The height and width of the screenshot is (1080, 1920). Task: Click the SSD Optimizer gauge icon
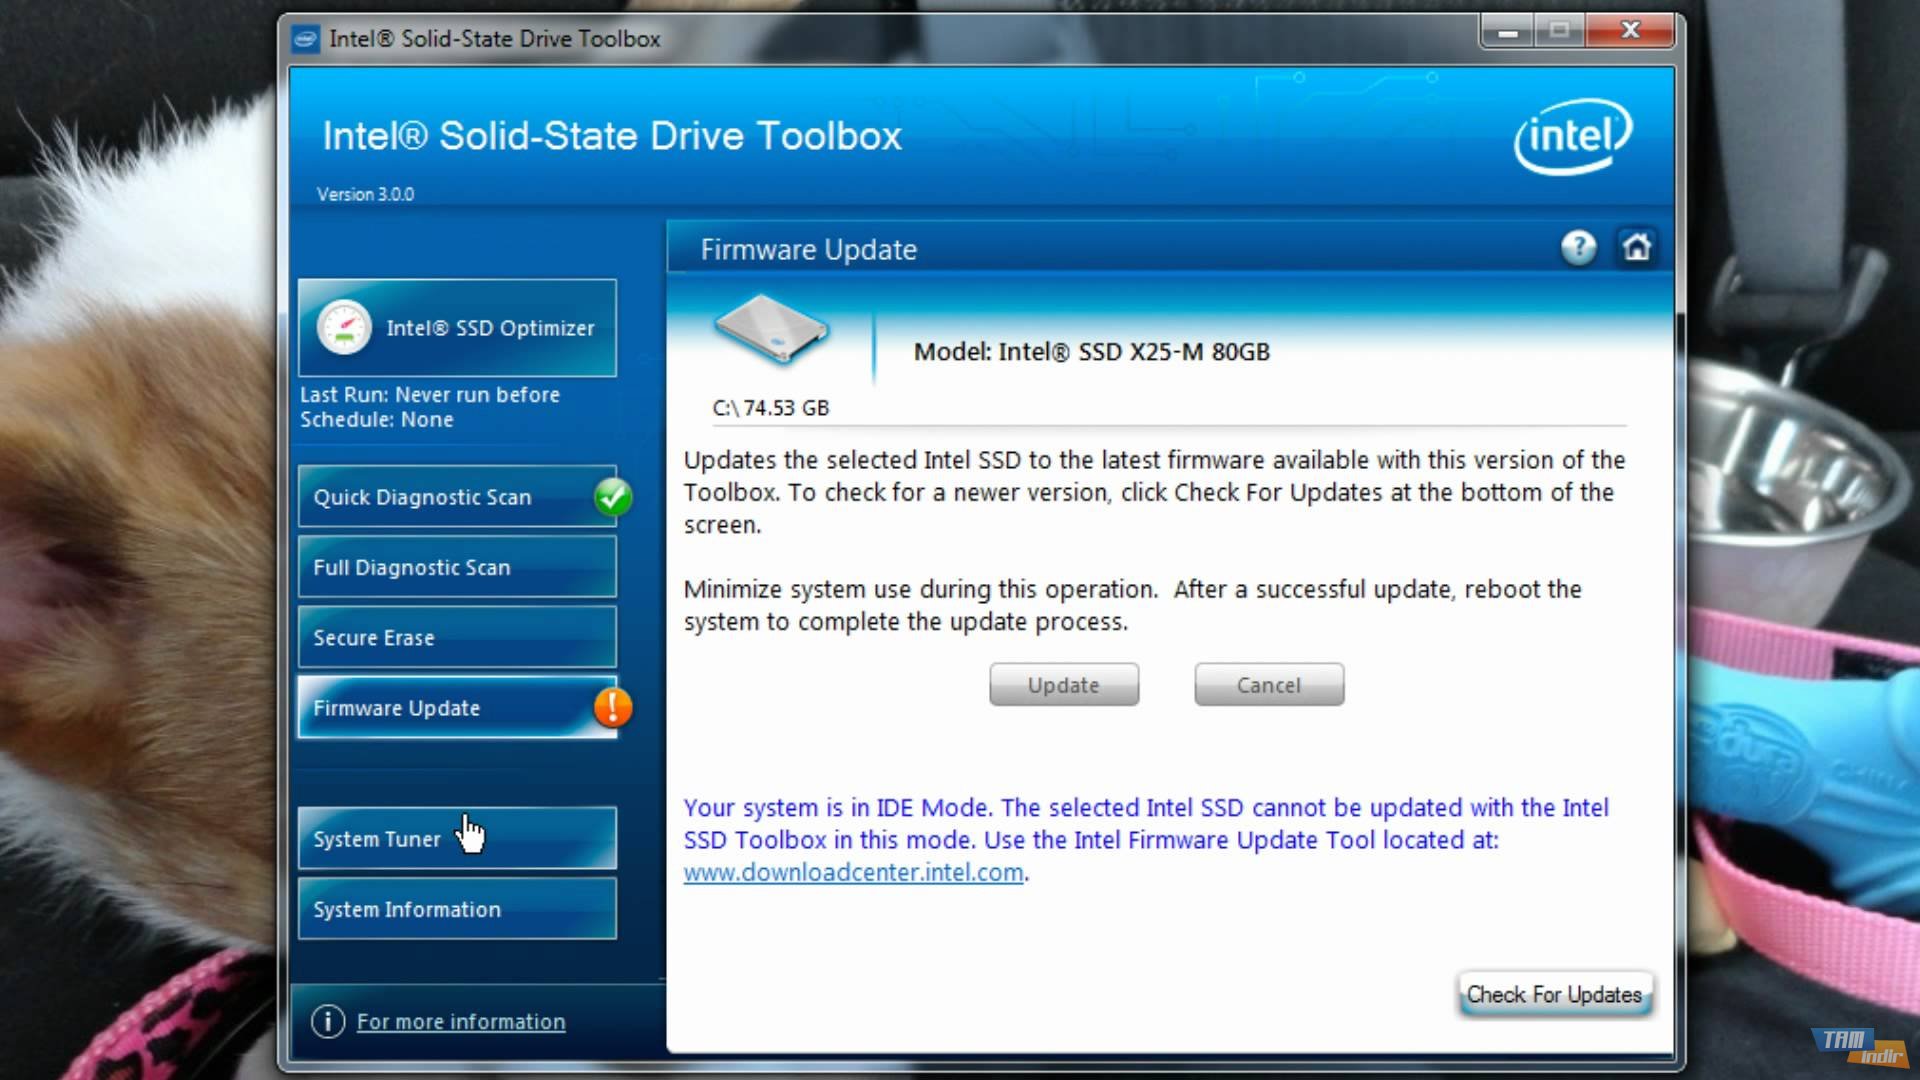point(344,328)
